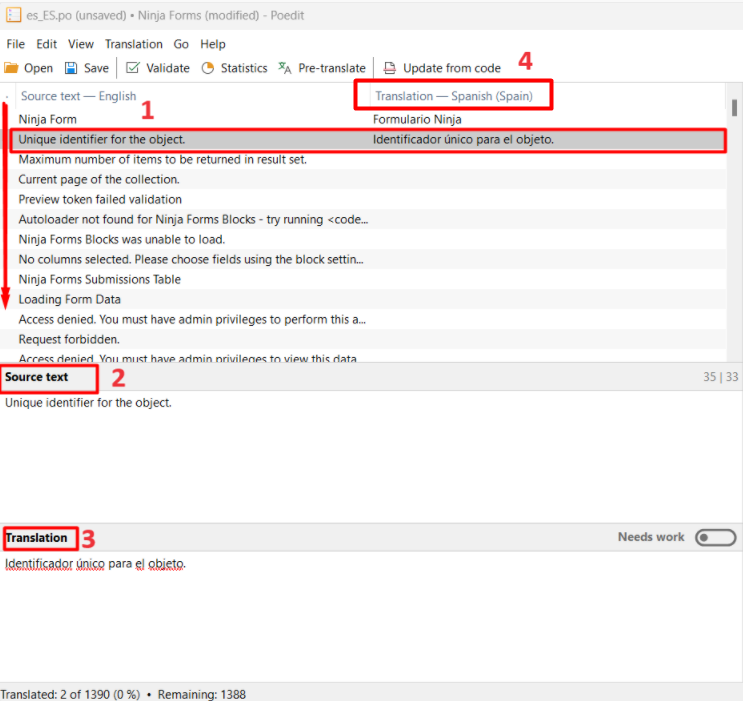743x701 pixels.
Task: Open the Translation menu
Action: click(x=133, y=44)
